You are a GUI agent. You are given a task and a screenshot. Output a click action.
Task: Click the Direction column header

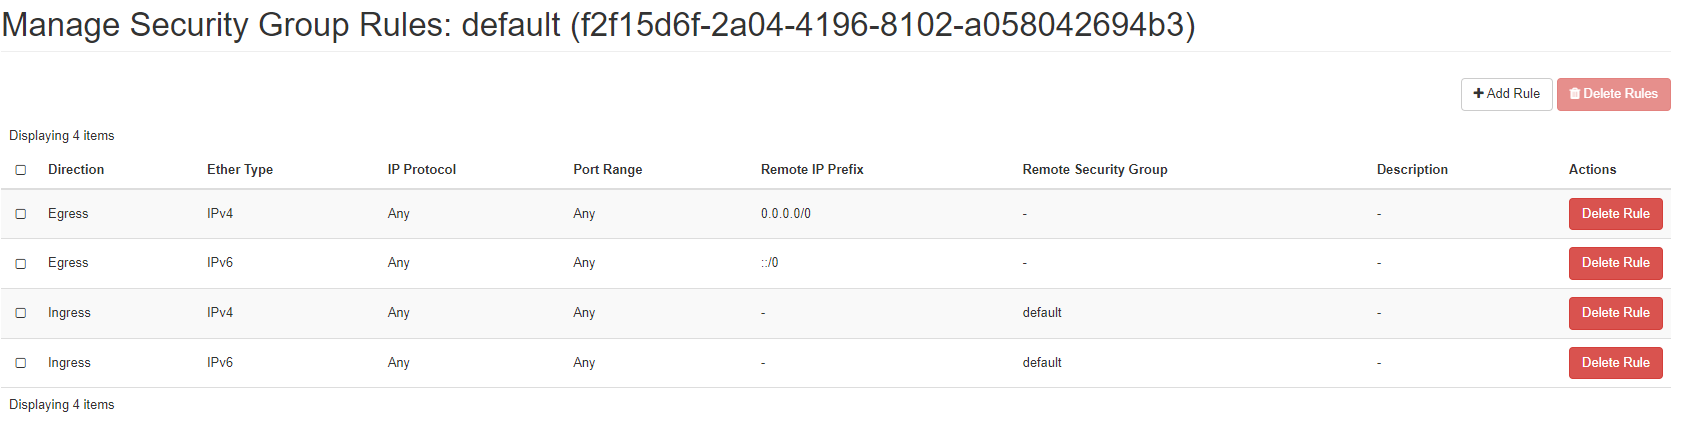(76, 170)
